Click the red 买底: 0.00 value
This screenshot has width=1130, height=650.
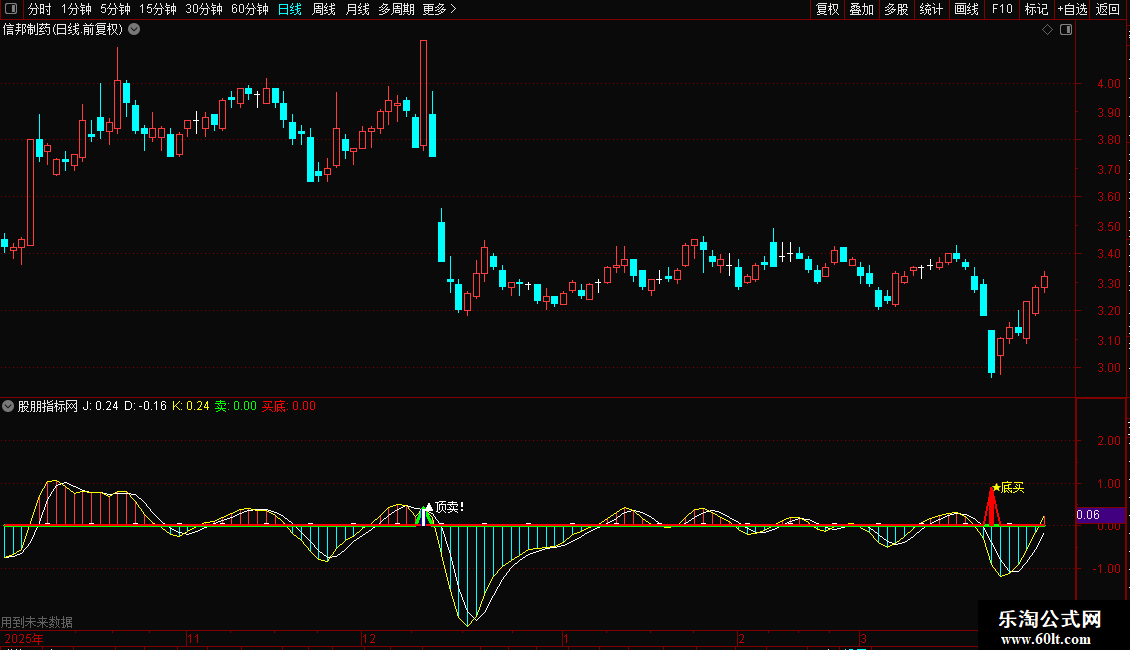[289, 406]
